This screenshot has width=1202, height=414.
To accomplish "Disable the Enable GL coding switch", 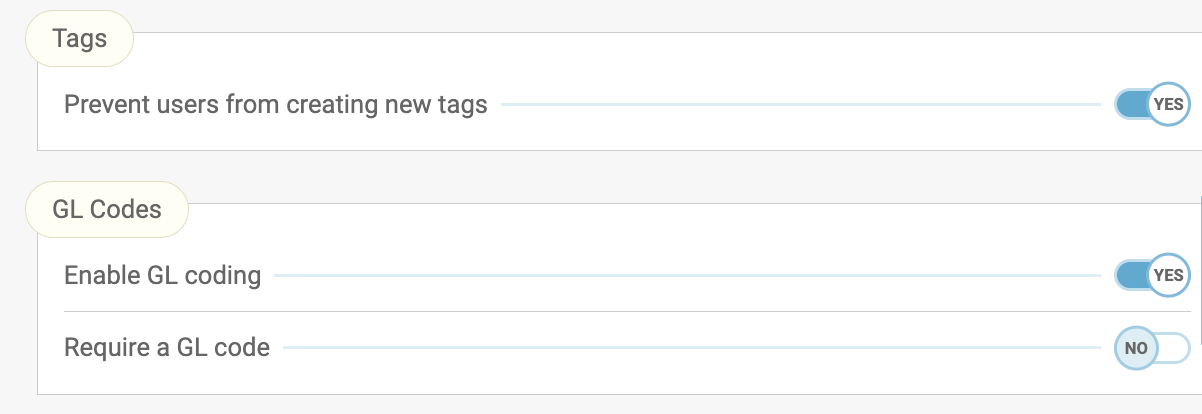I will [x=1152, y=275].
